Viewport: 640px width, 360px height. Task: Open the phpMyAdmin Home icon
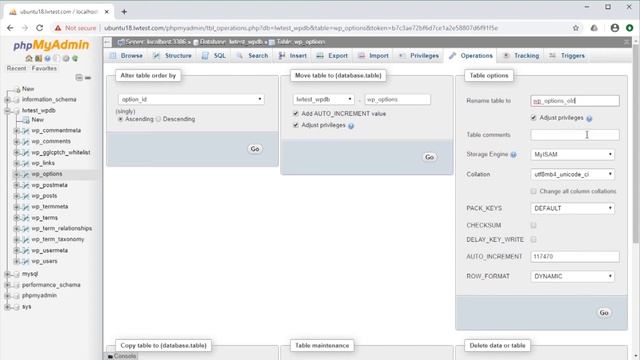pos(29,58)
